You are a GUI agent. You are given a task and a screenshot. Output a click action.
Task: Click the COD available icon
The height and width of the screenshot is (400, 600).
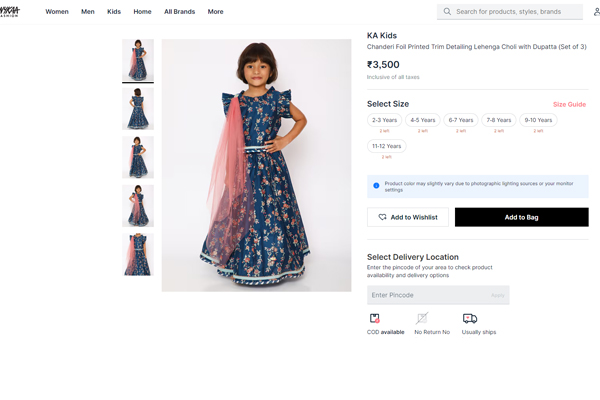point(375,318)
